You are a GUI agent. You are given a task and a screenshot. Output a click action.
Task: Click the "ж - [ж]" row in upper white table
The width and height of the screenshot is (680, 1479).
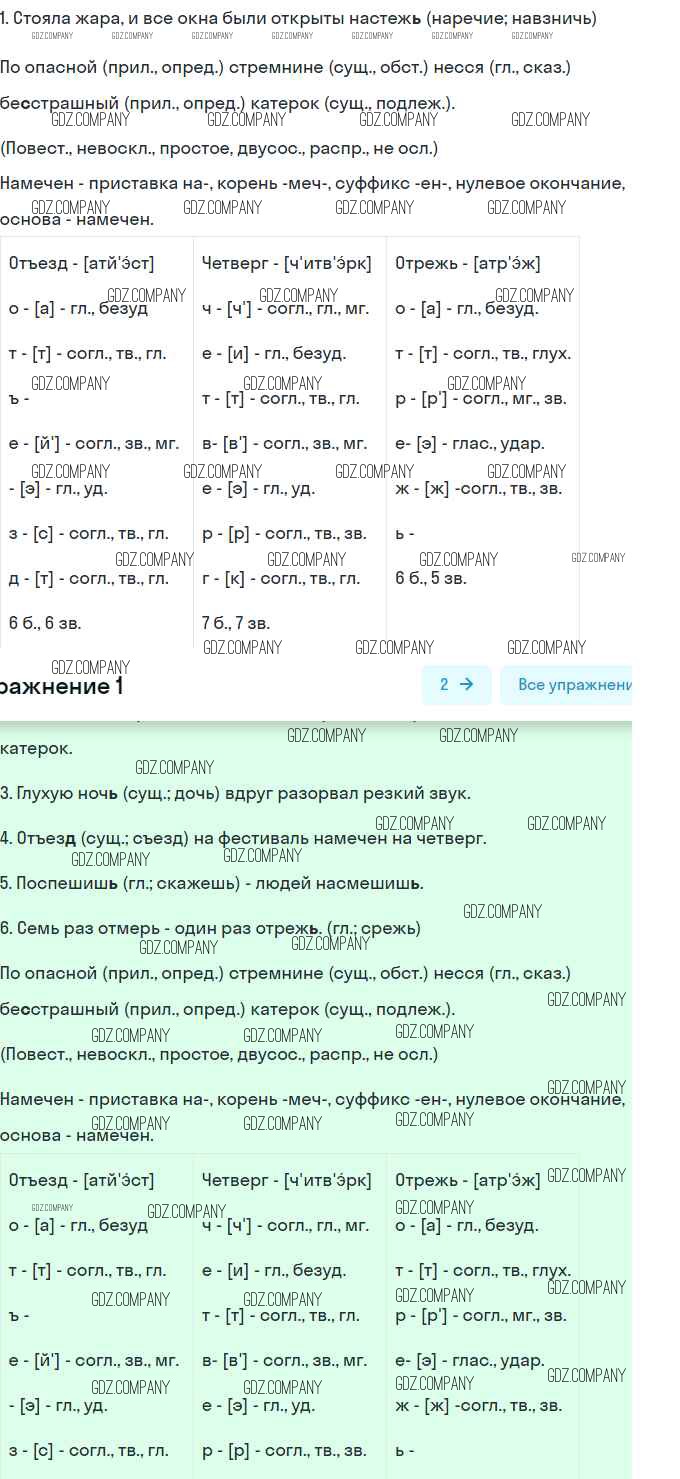[478, 488]
